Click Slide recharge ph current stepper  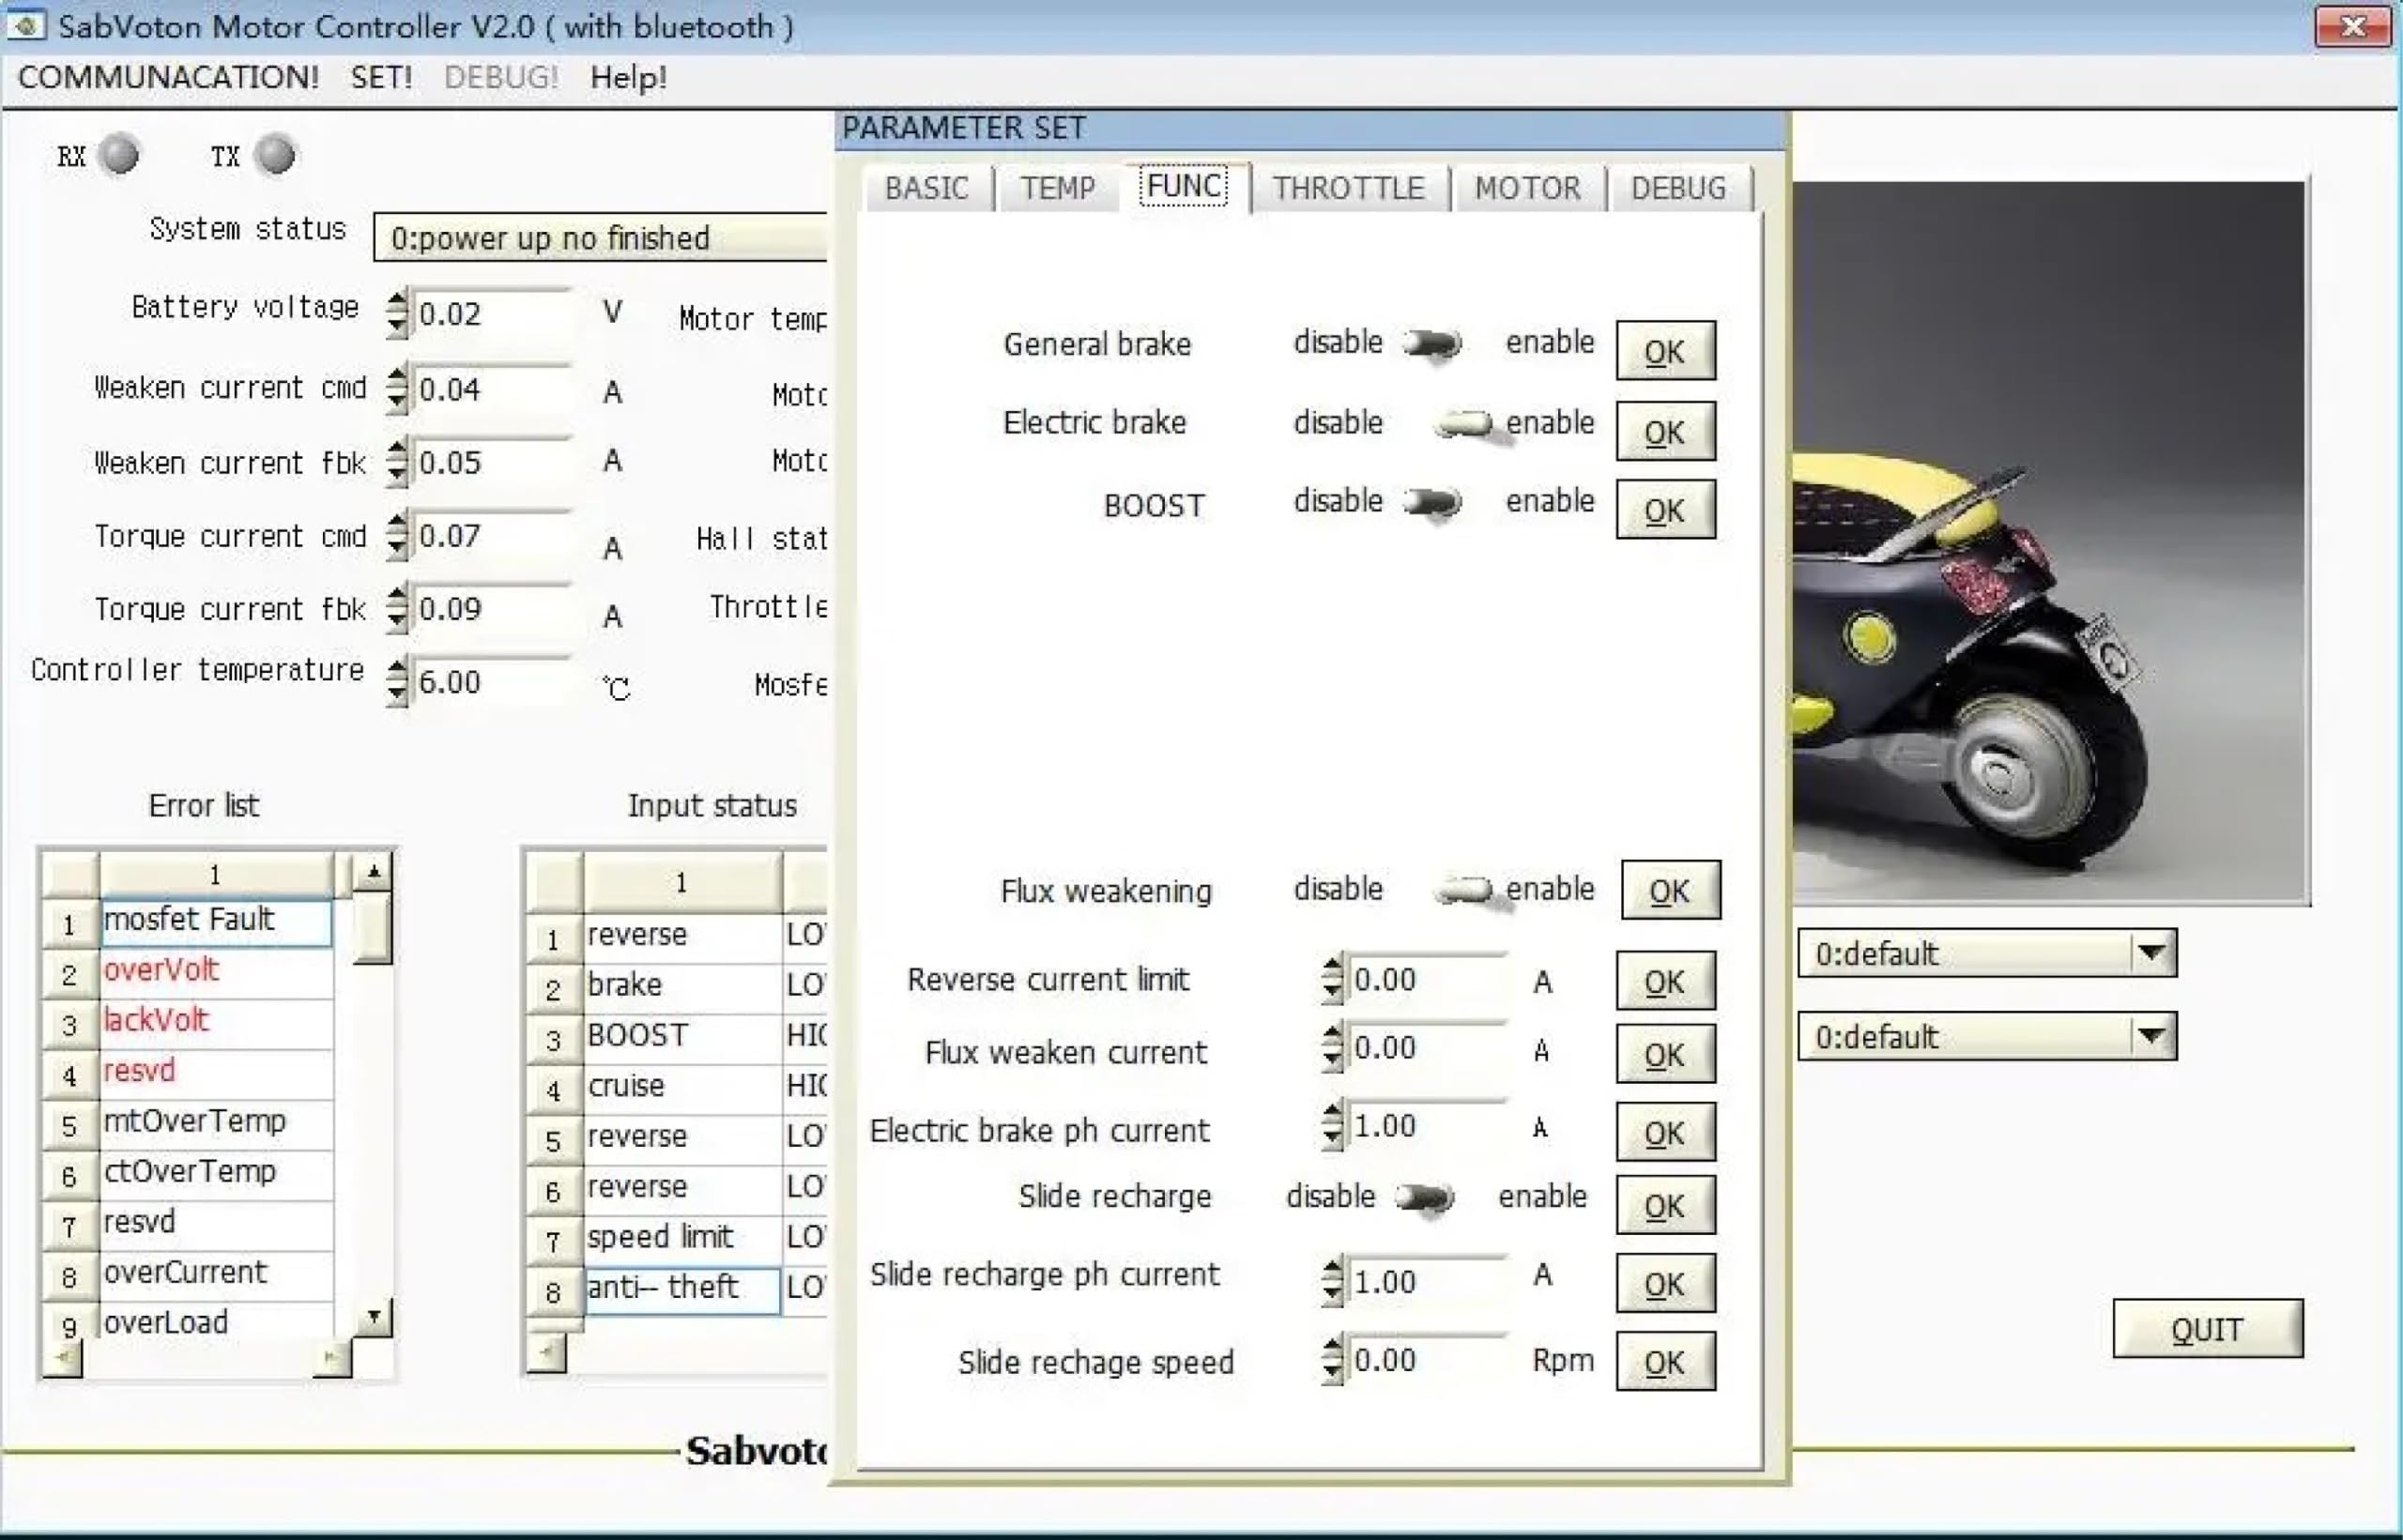(x=1331, y=1282)
